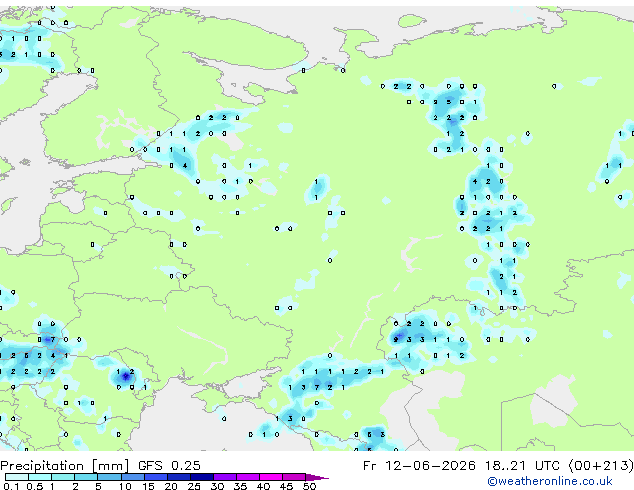
Task: Click the 5–10 mm legend color swatch
Action: coord(109,477)
